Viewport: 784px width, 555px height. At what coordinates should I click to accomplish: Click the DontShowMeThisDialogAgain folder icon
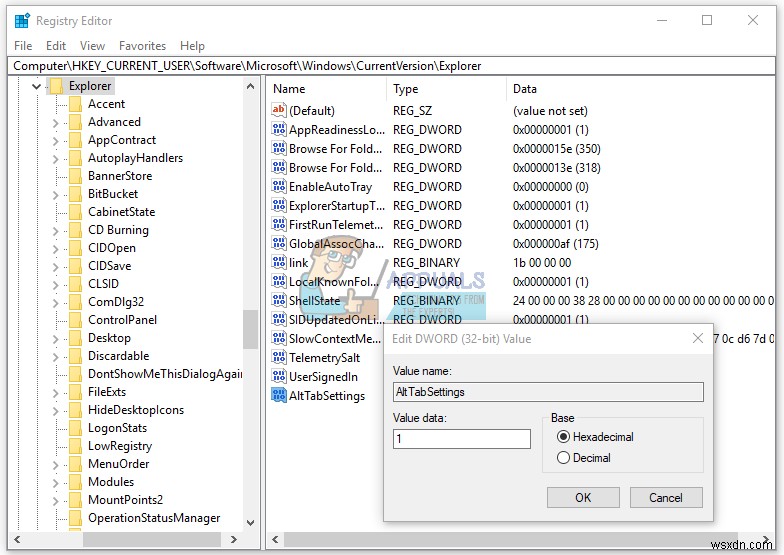pyautogui.click(x=75, y=374)
